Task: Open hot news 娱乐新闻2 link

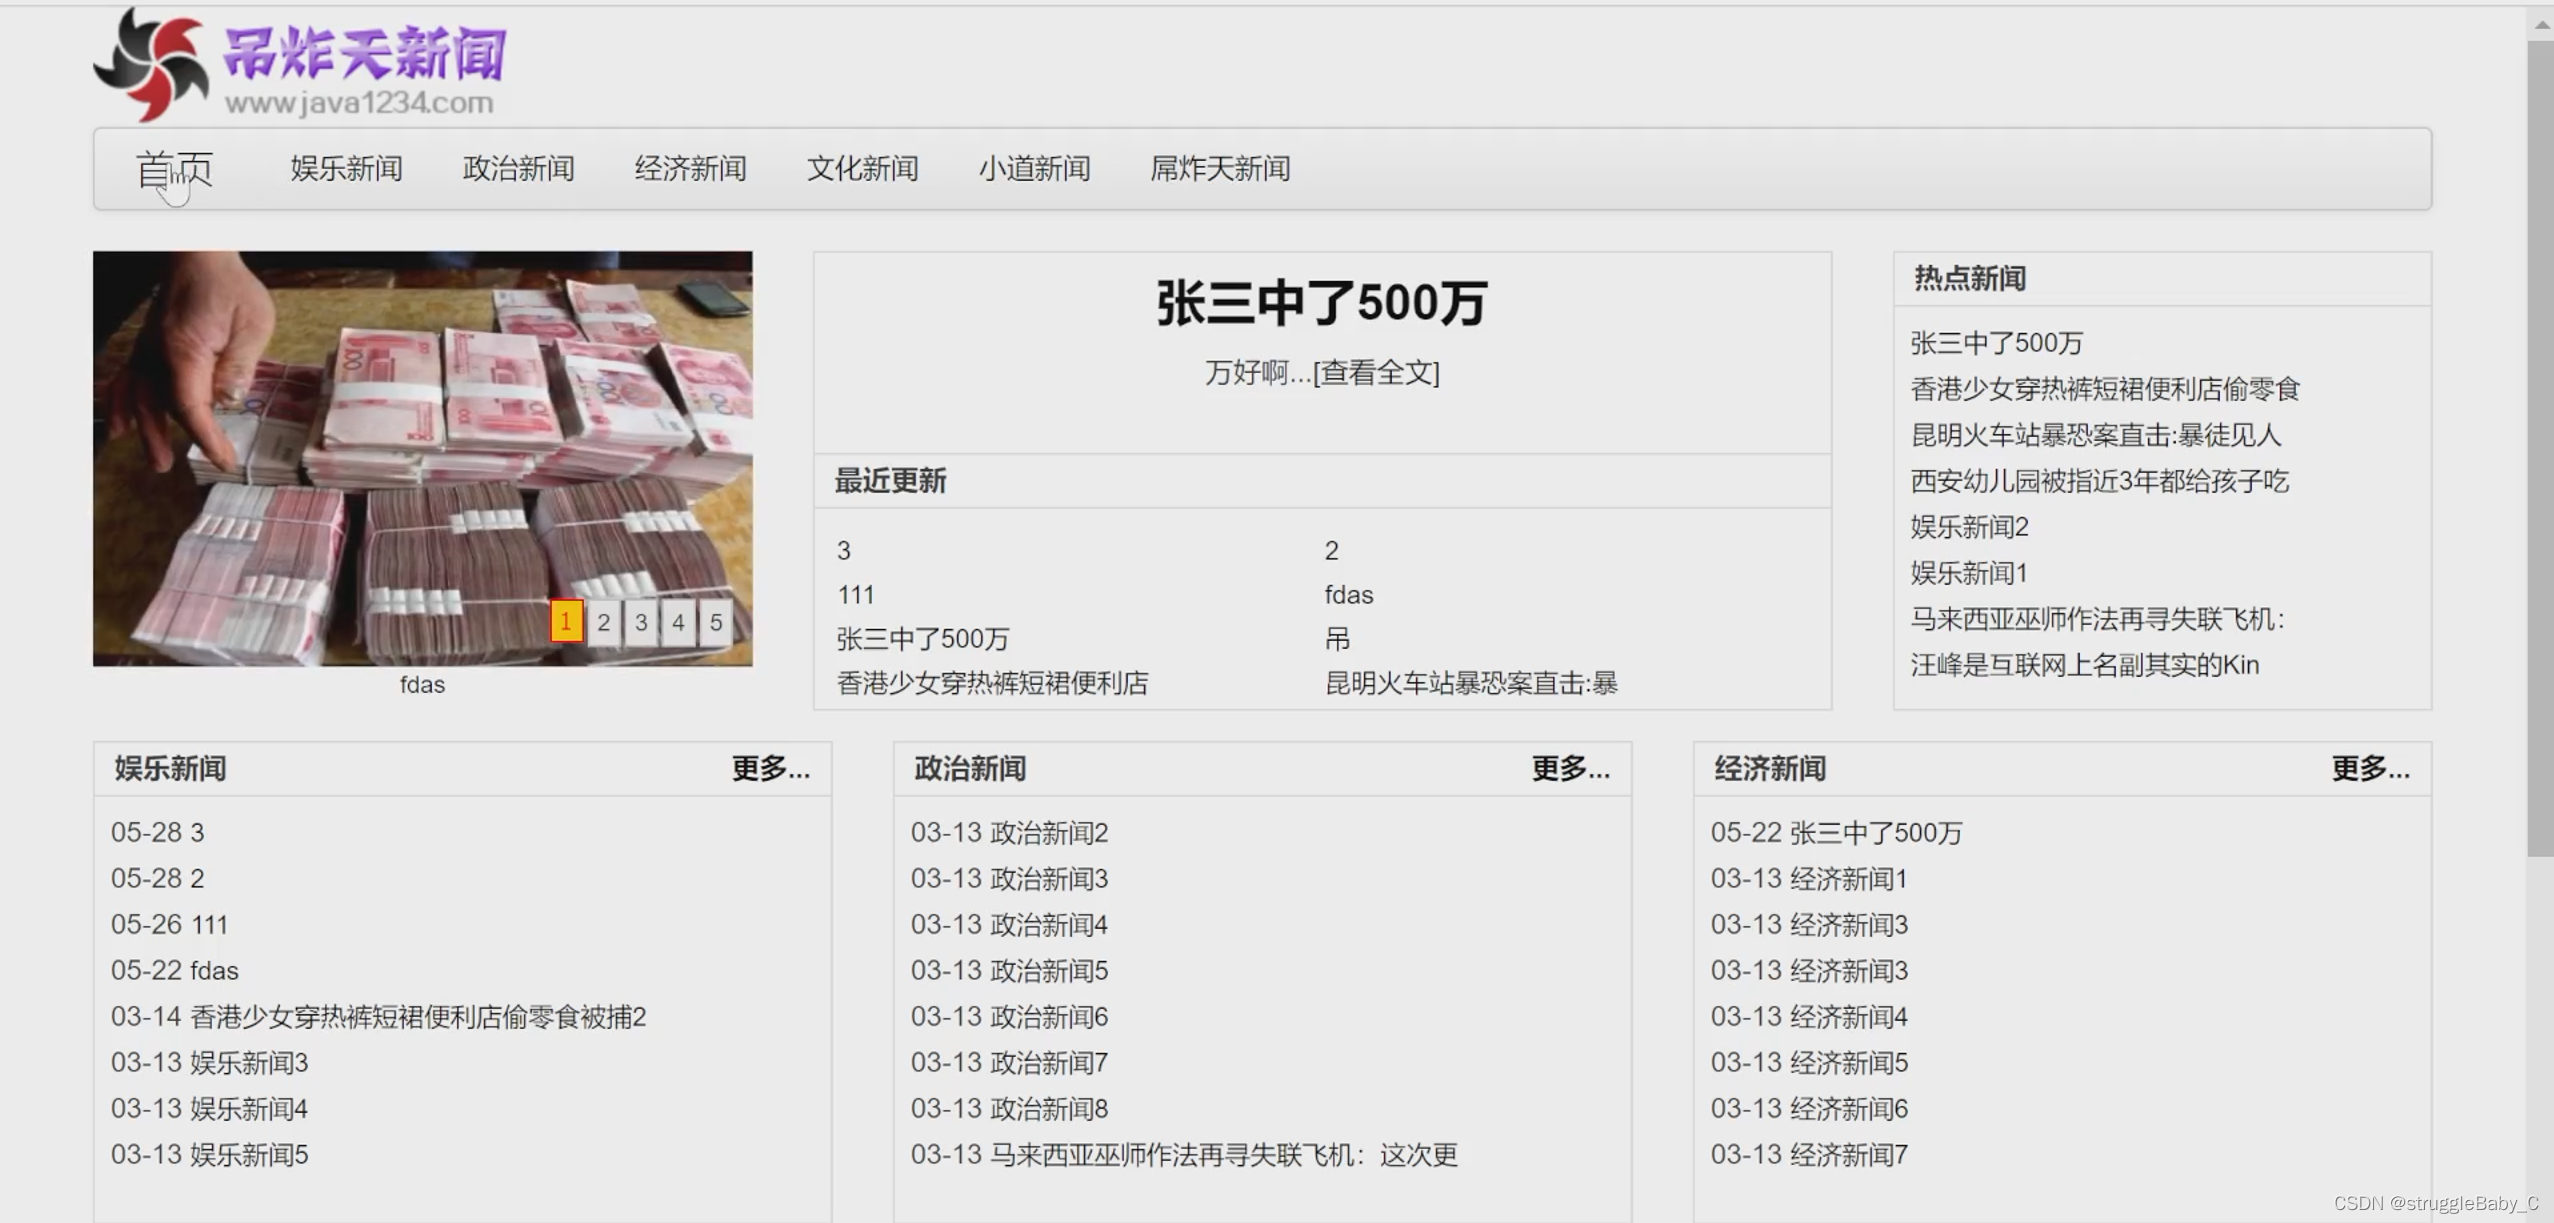Action: point(1969,527)
